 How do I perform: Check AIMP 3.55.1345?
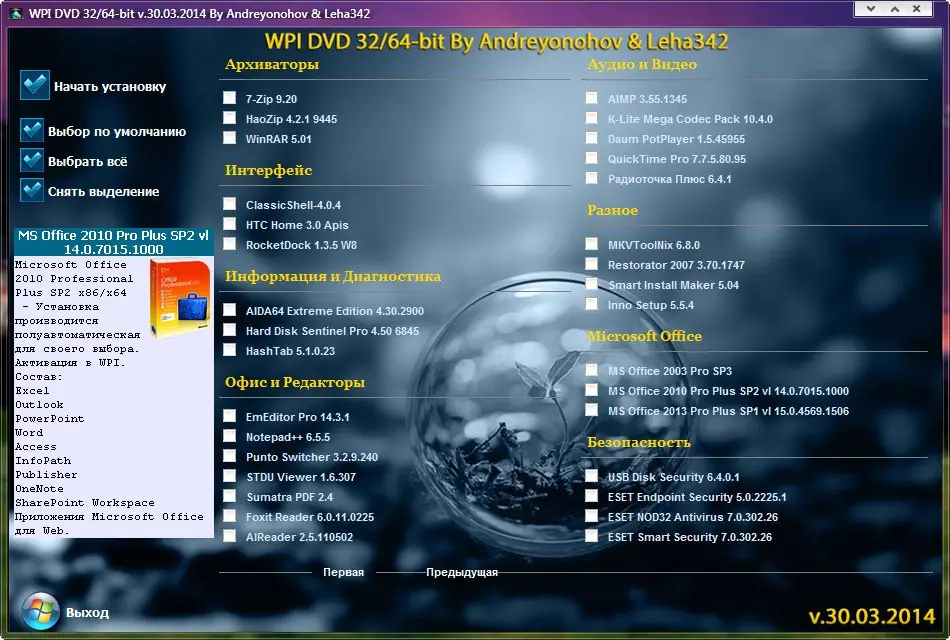coord(592,98)
